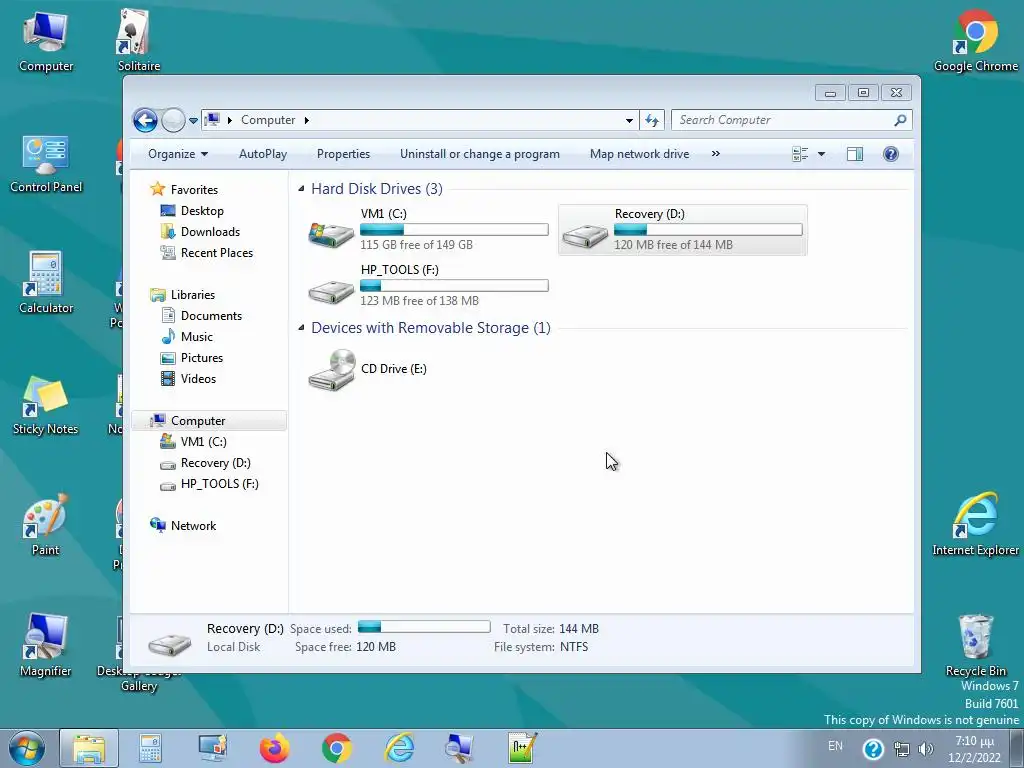Image resolution: width=1024 pixels, height=768 pixels.
Task: Select Libraries in the navigation pane
Action: point(193,295)
